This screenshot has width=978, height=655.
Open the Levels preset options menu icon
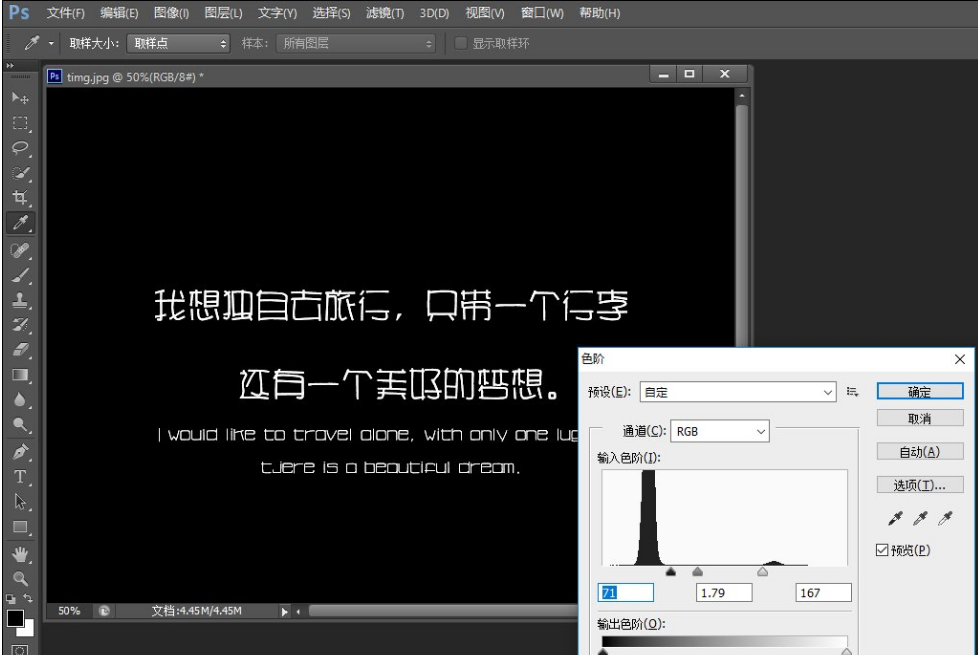853,392
